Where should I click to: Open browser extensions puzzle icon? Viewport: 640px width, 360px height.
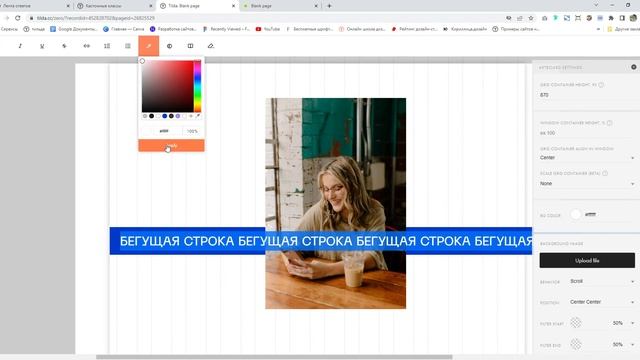pyautogui.click(x=611, y=18)
